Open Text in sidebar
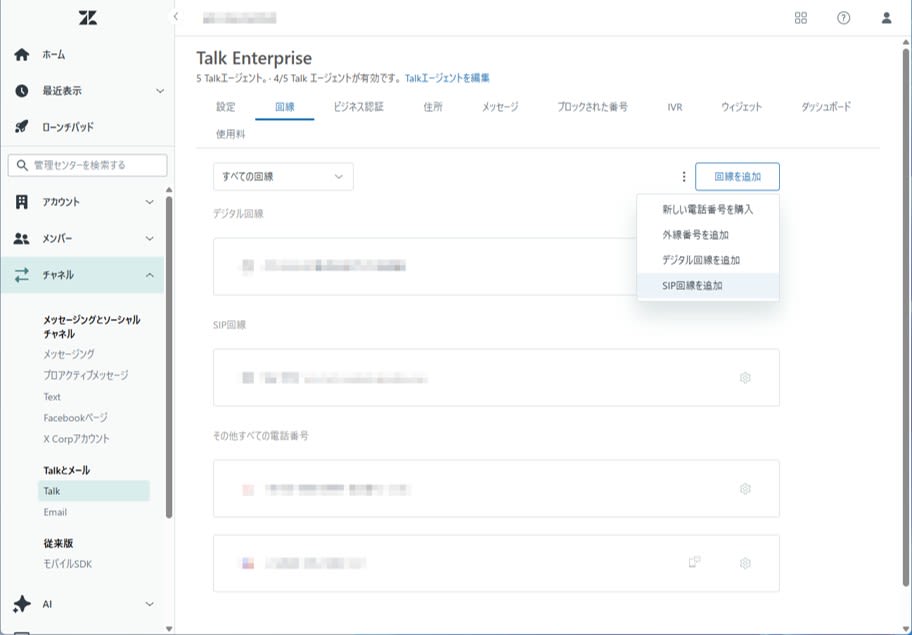Image resolution: width=912 pixels, height=635 pixels. (52, 397)
